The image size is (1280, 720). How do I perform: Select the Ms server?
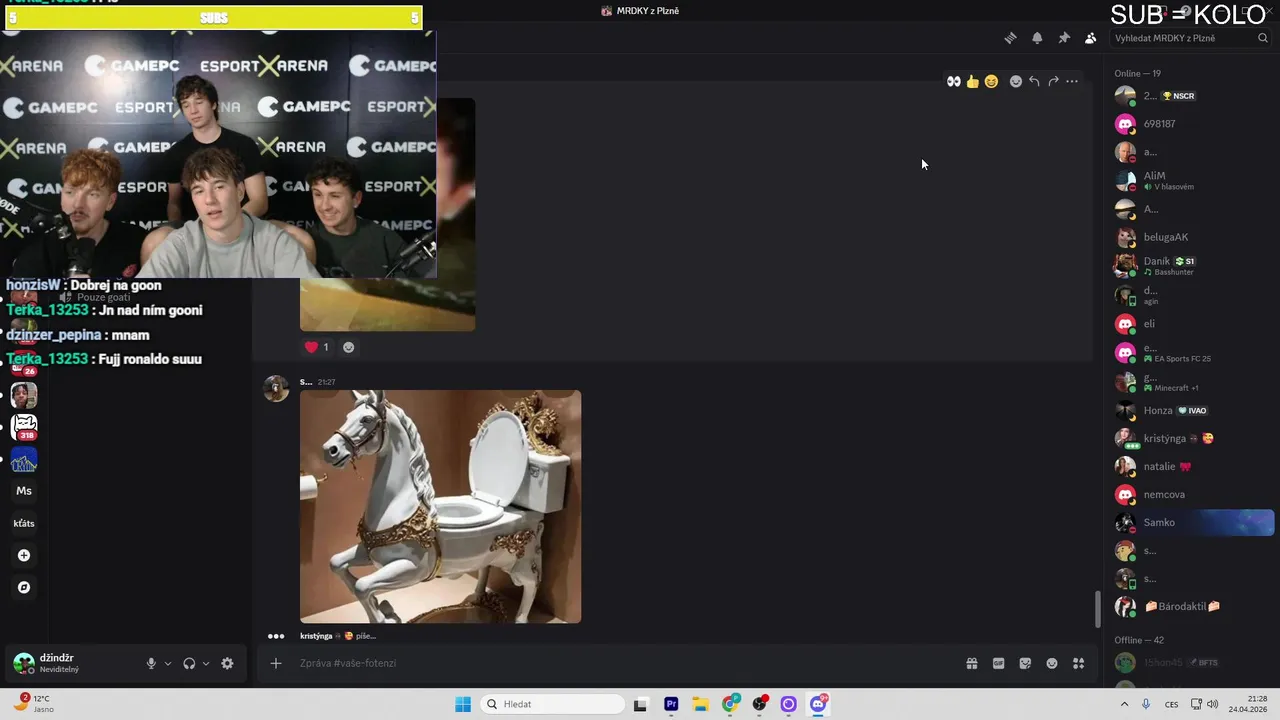(24, 491)
